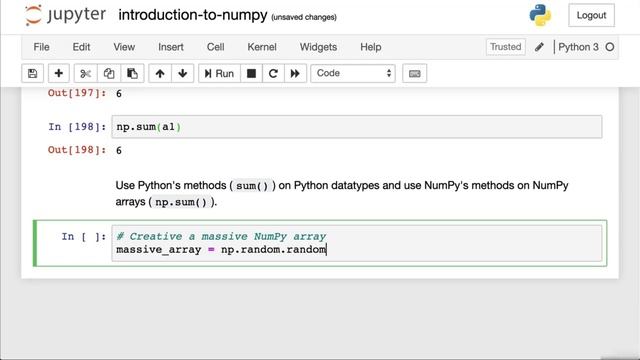This screenshot has width=640, height=360.
Task: Click the empty In [ ] prompt
Action: [84, 237]
